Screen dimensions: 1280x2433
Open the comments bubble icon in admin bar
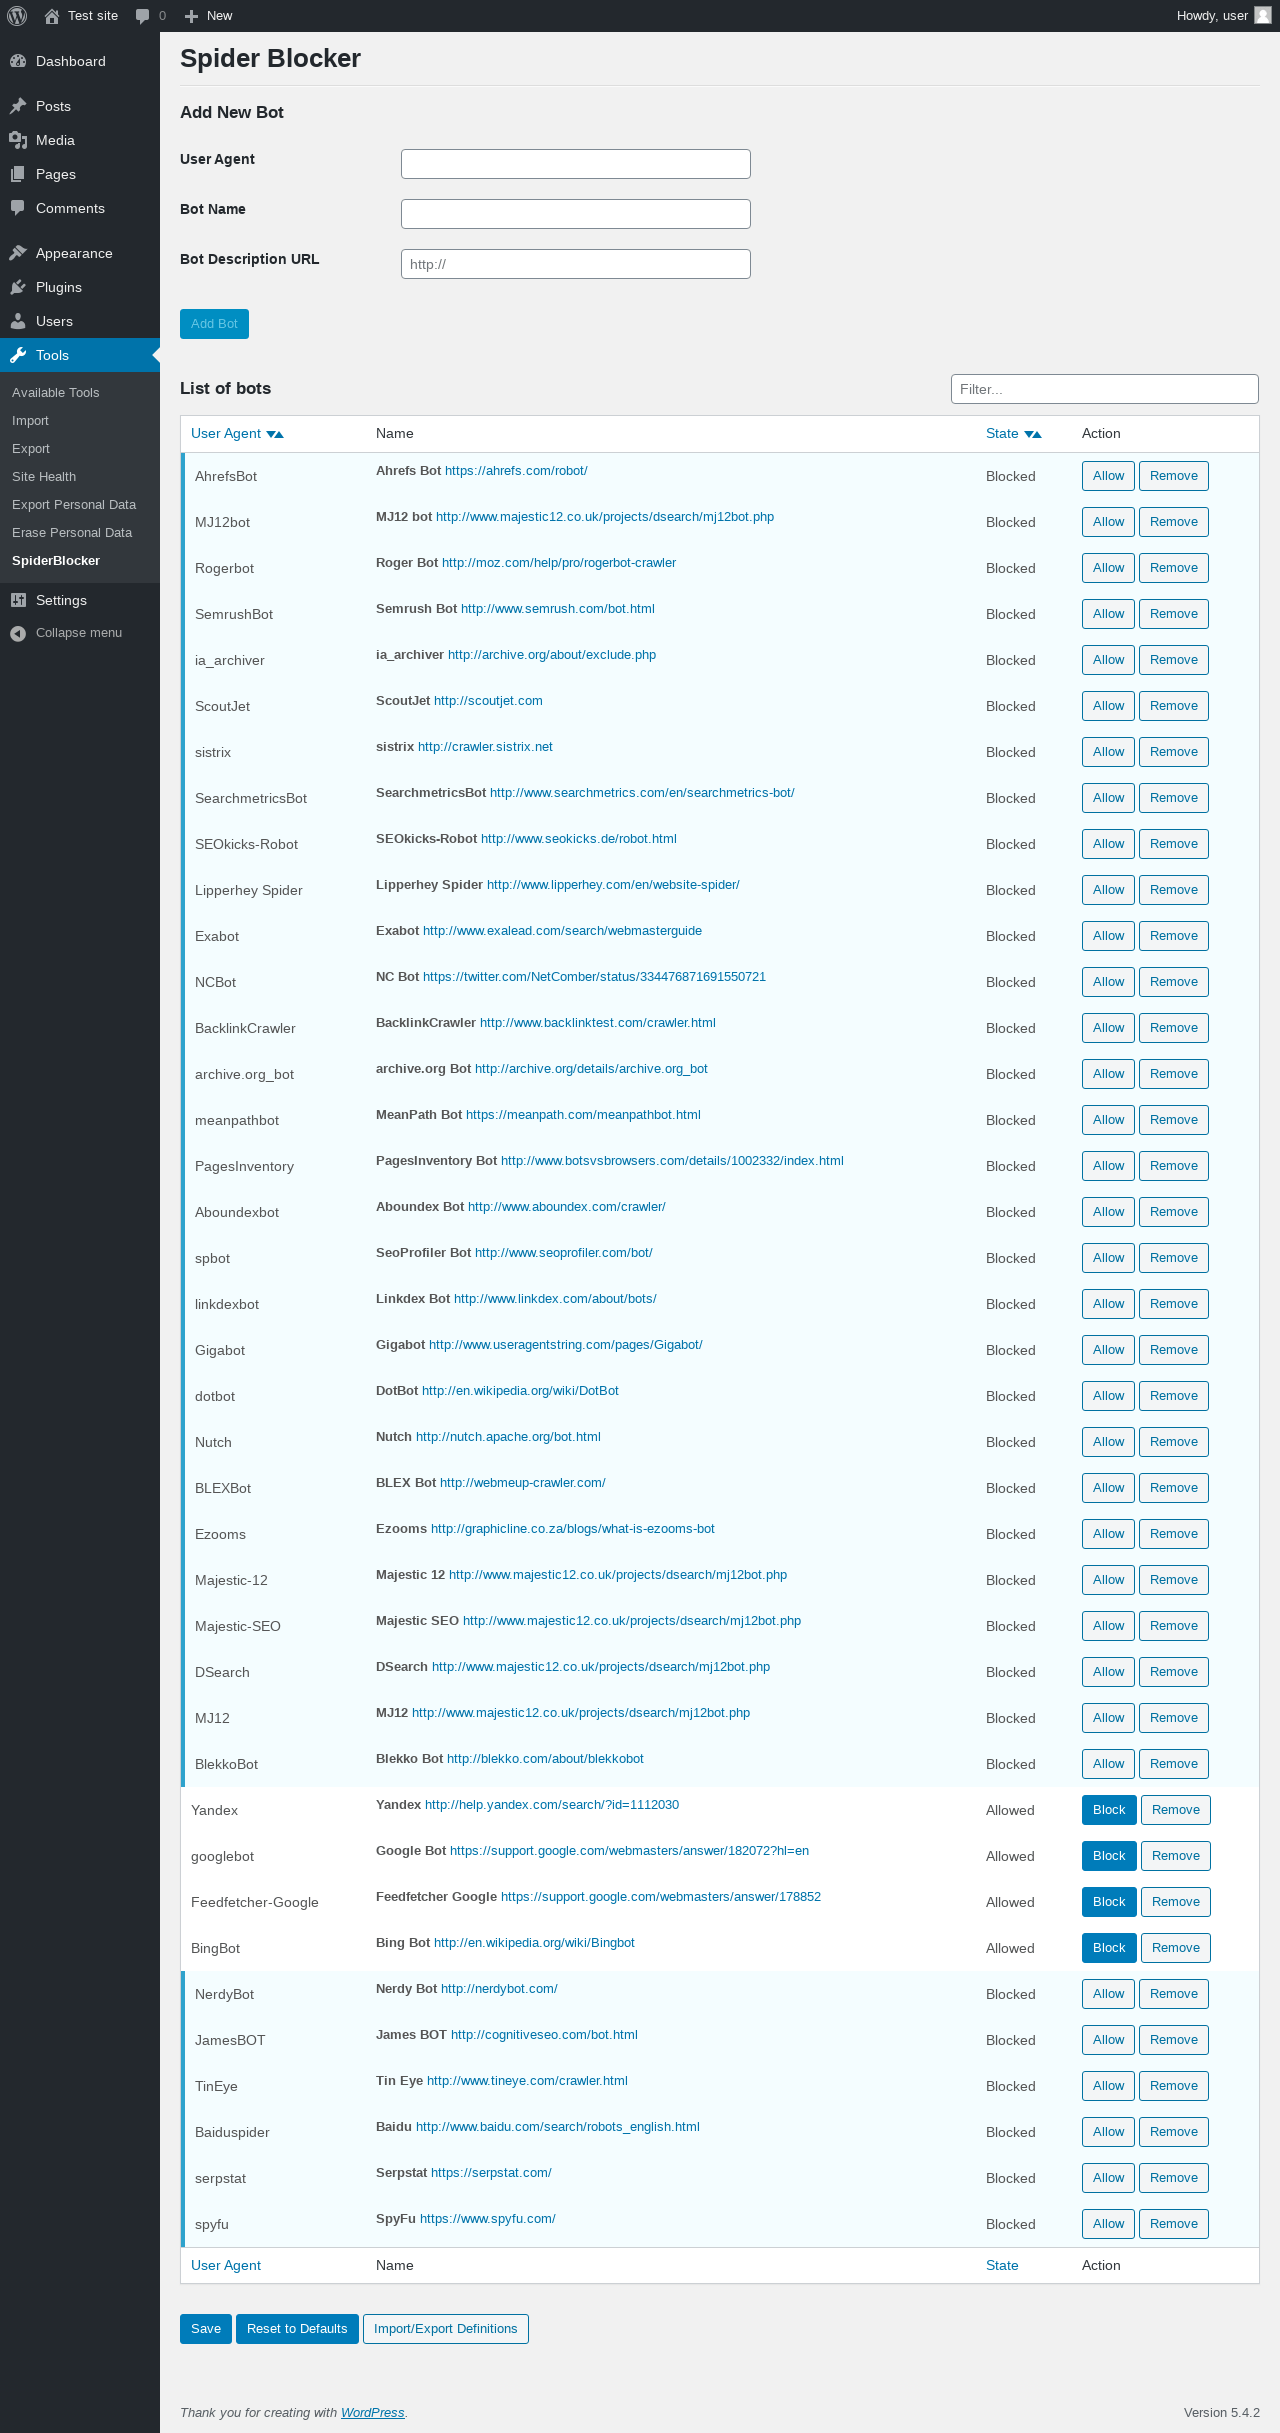click(x=142, y=16)
